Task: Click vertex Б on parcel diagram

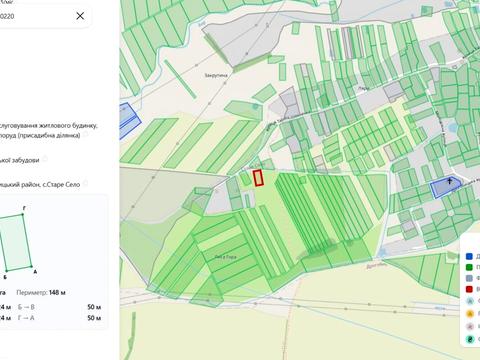Action: [x=6, y=271]
